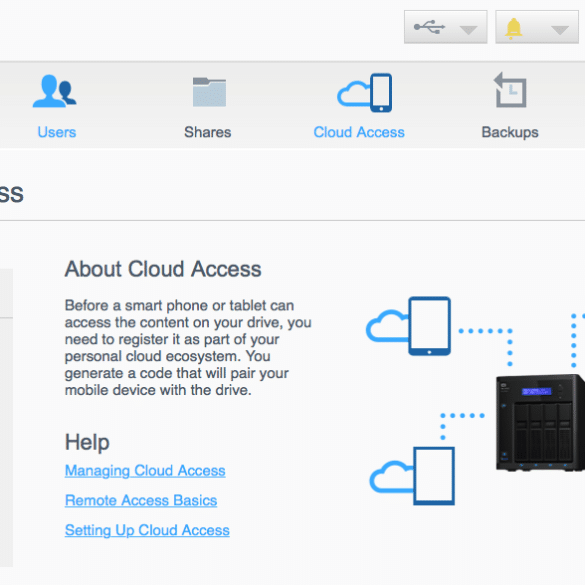This screenshot has height=585, width=585.
Task: Click the upper cloud and tablet illustration
Action: tap(409, 326)
